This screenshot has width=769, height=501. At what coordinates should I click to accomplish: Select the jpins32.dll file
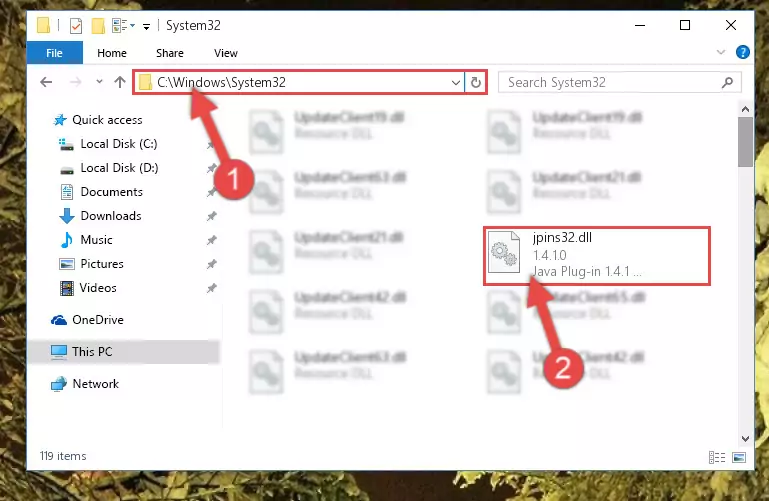pos(596,255)
